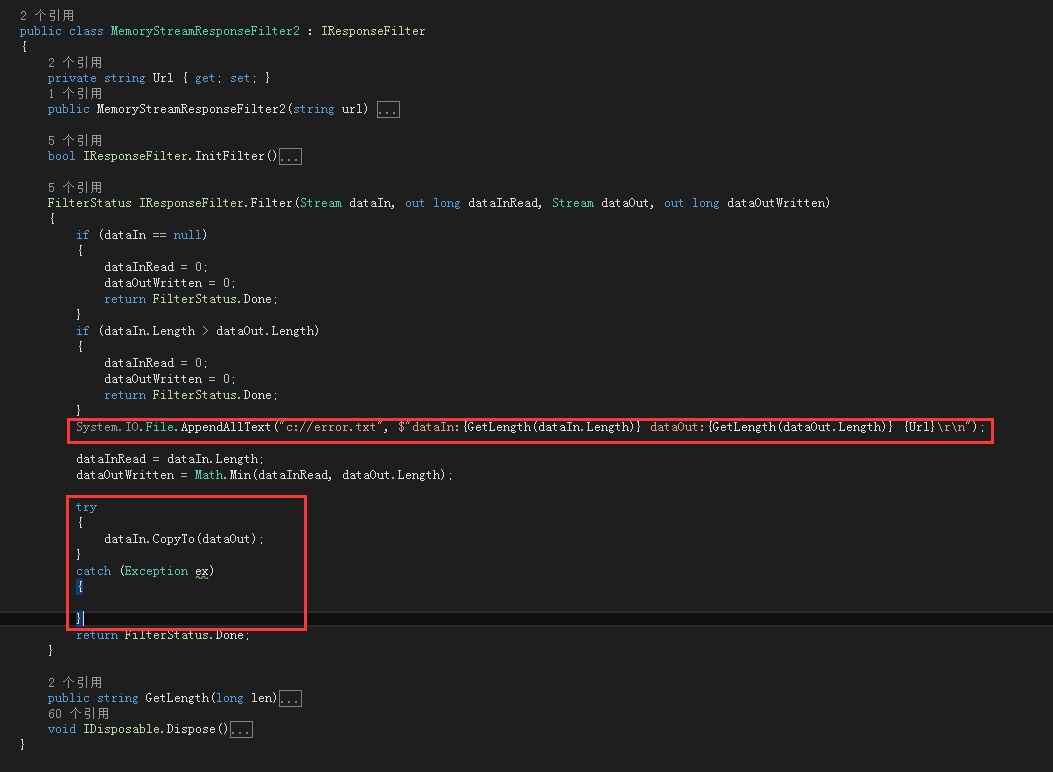Click the line 'dataIn.CopyTo(dataOut);'
Image resolution: width=1053 pixels, height=772 pixels.
pyautogui.click(x=184, y=539)
